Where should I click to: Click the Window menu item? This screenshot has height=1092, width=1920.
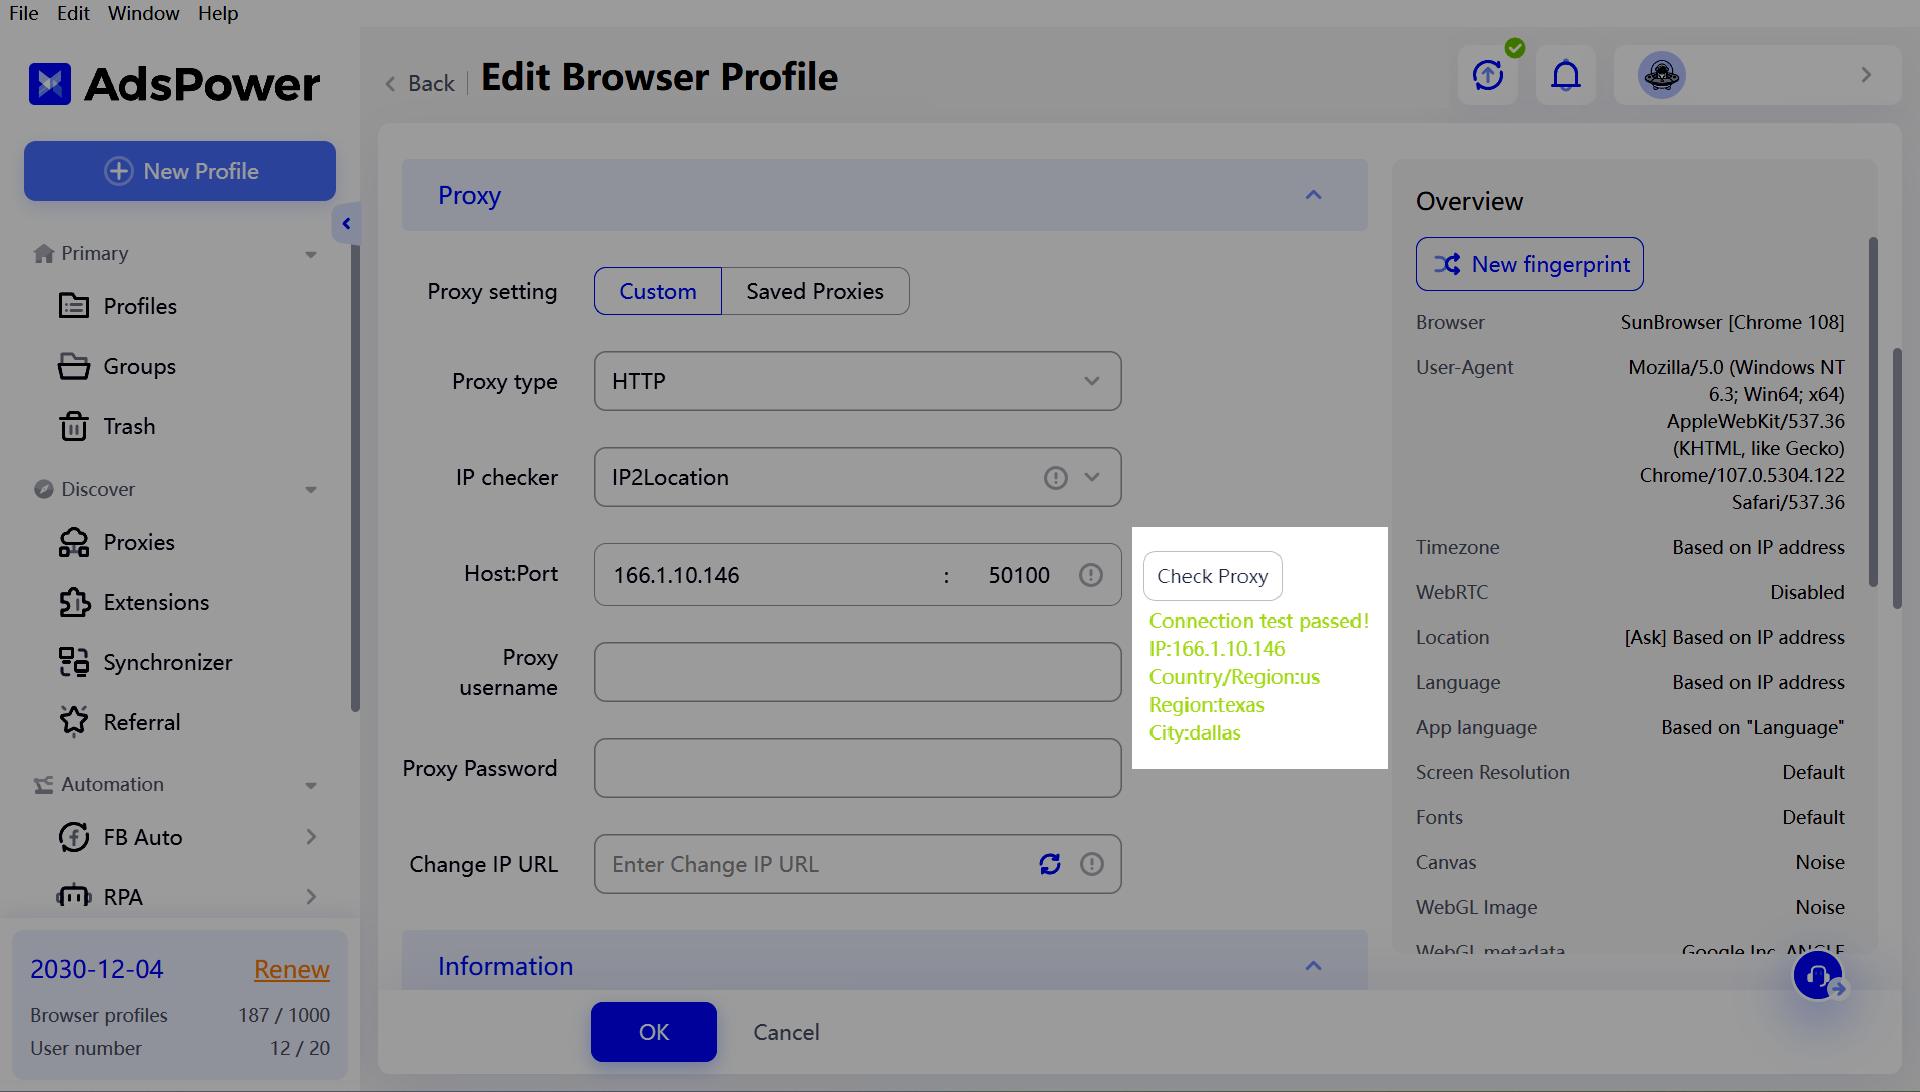140,13
